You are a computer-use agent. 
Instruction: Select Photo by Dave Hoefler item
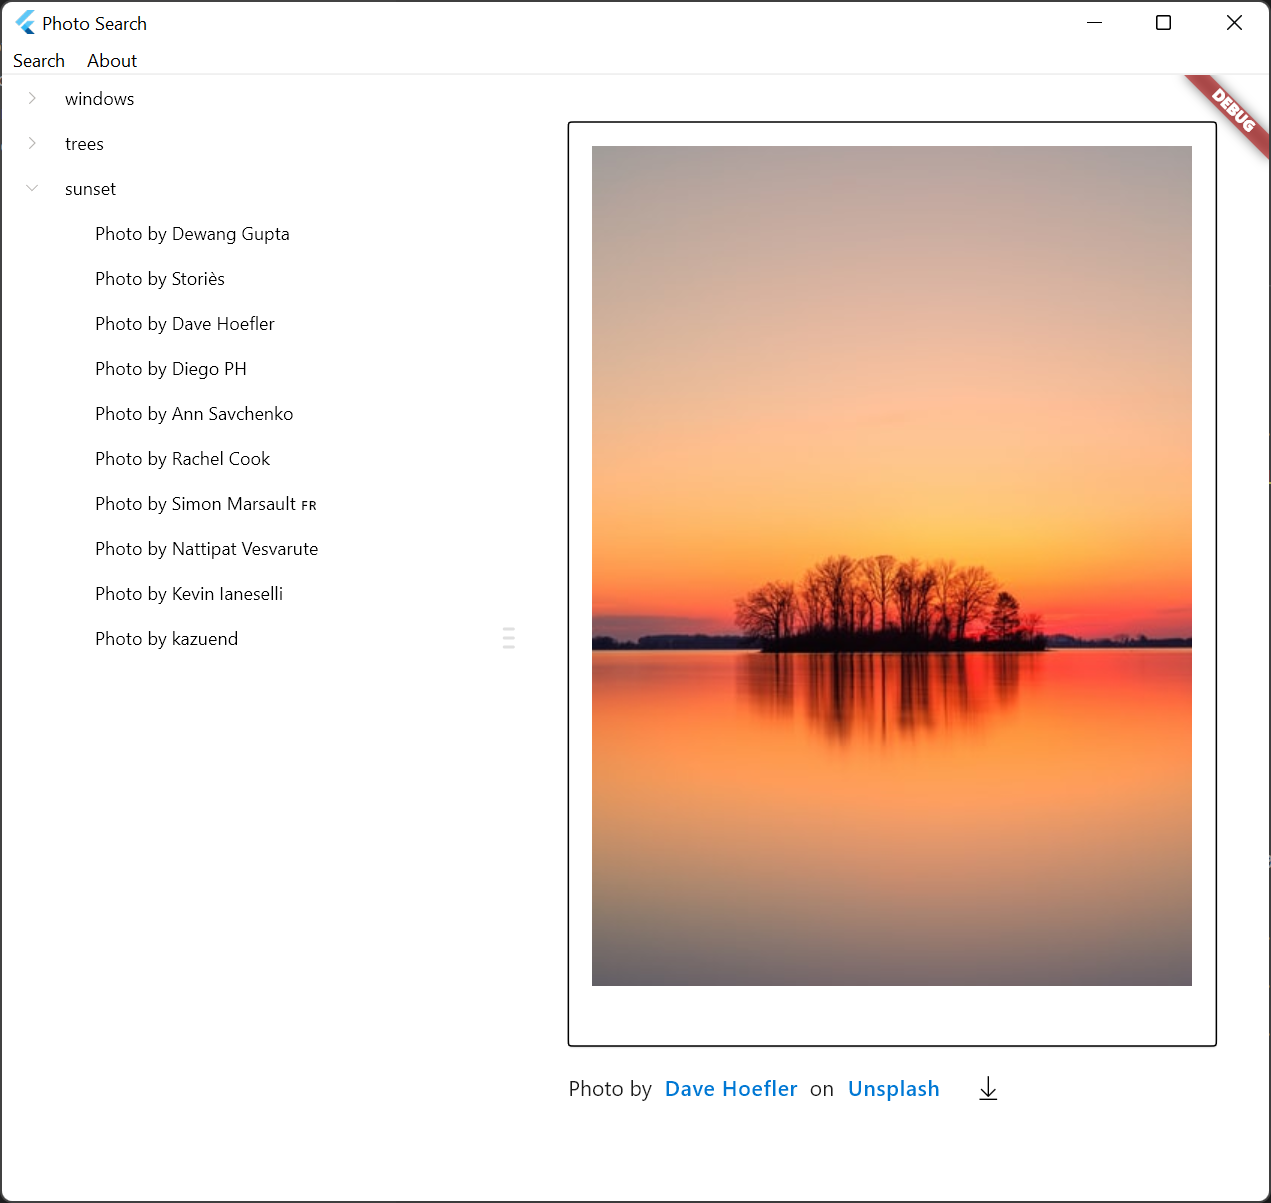(x=185, y=324)
